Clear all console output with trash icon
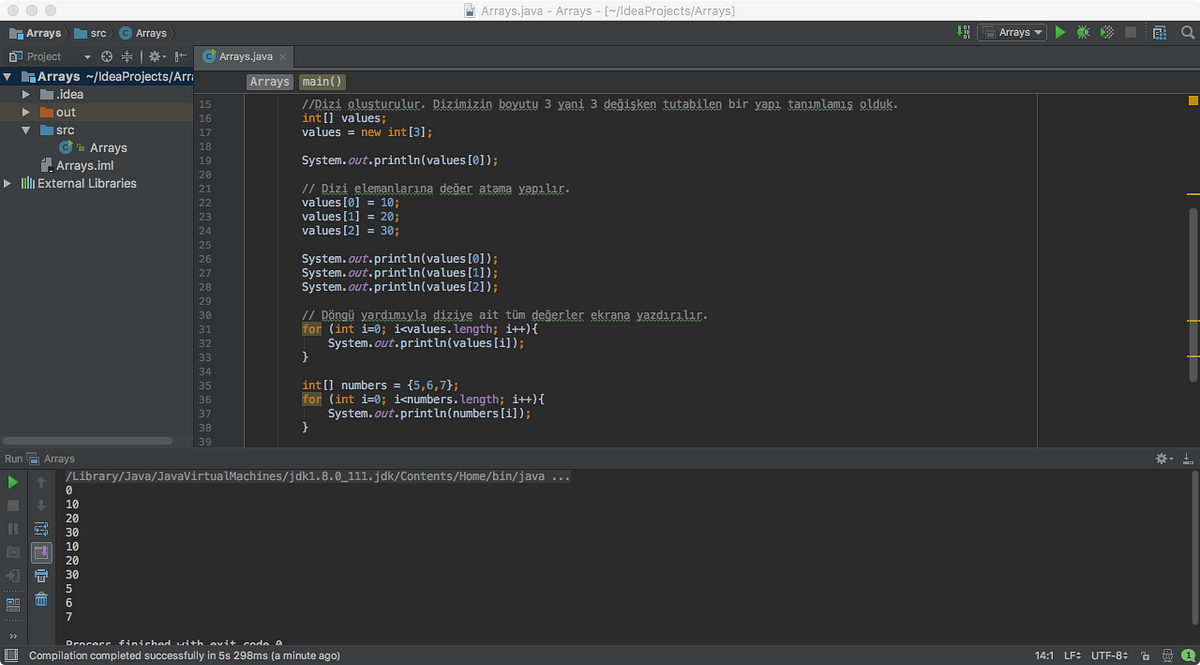Screen dimensions: 1200x665 41,599
